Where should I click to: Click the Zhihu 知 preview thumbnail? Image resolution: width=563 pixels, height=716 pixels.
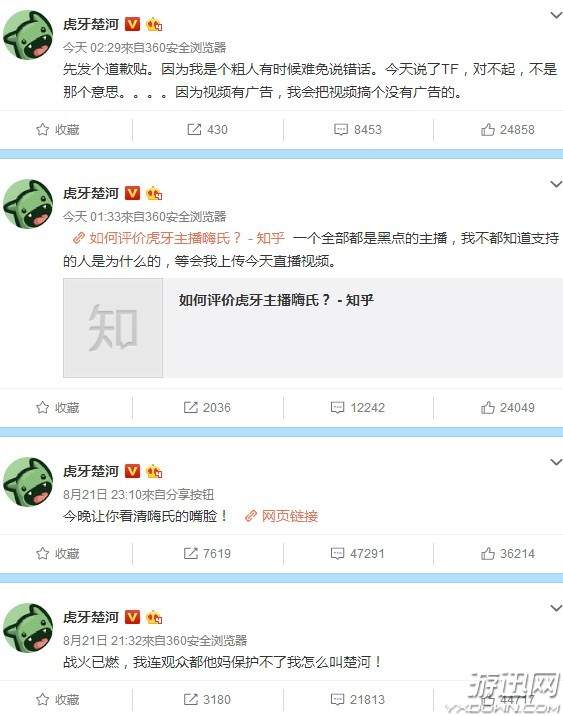pyautogui.click(x=113, y=328)
